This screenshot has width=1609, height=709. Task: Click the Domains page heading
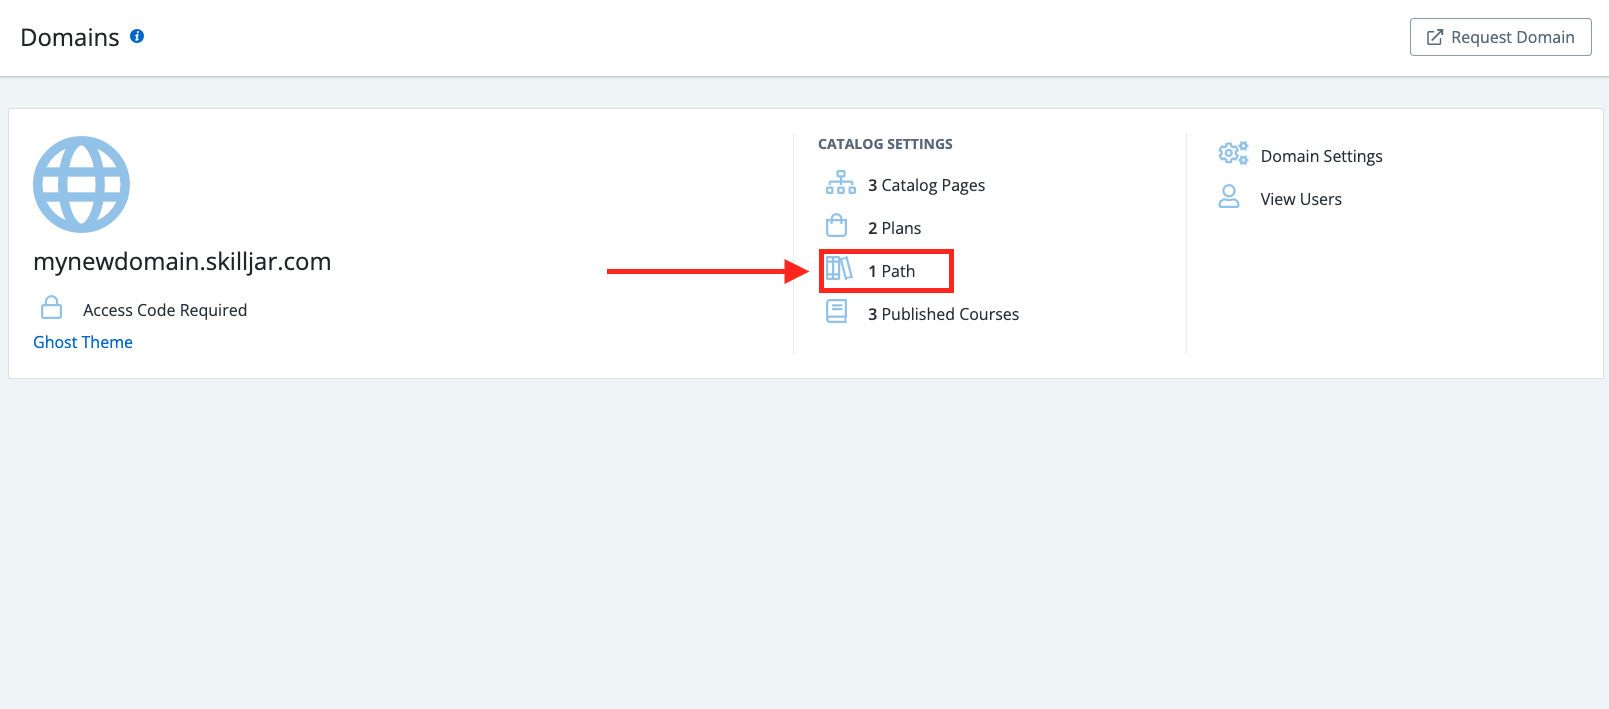point(70,38)
